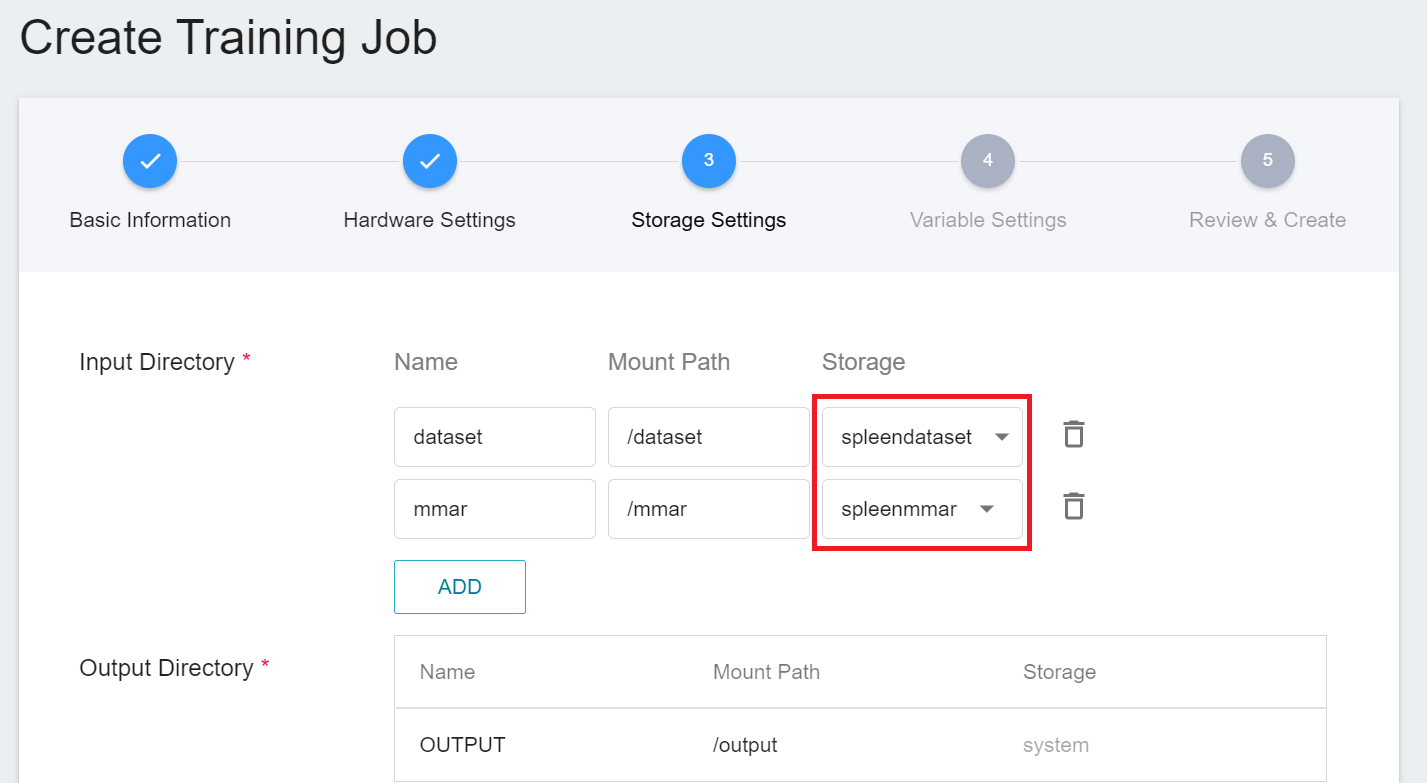
Task: Click the Basic Information step checkmark circle
Action: (150, 161)
